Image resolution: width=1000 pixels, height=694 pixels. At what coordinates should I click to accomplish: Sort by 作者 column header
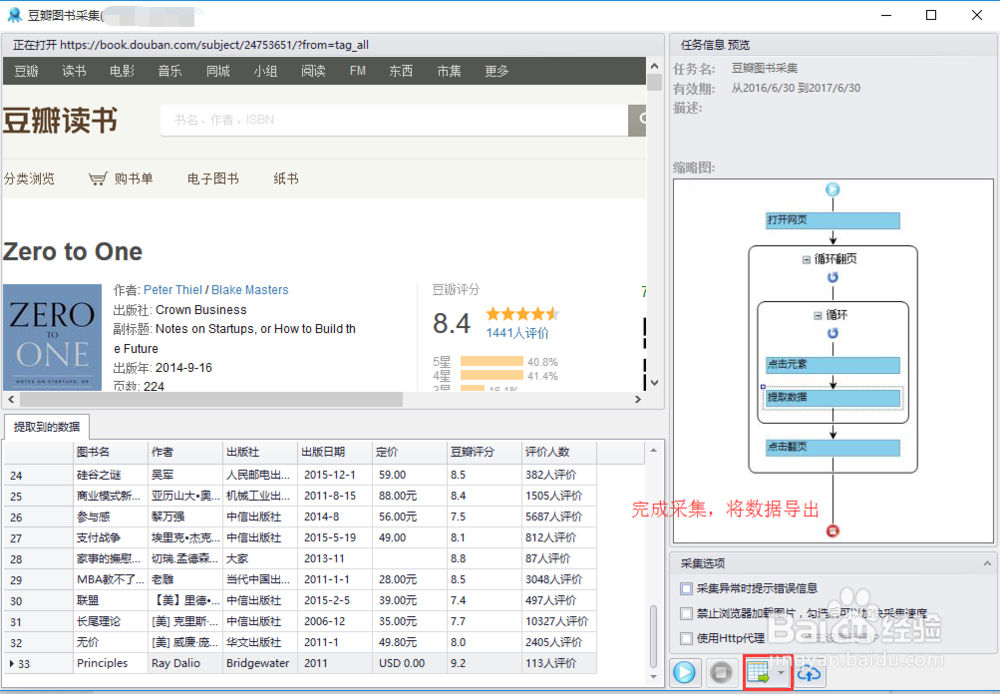(x=186, y=452)
